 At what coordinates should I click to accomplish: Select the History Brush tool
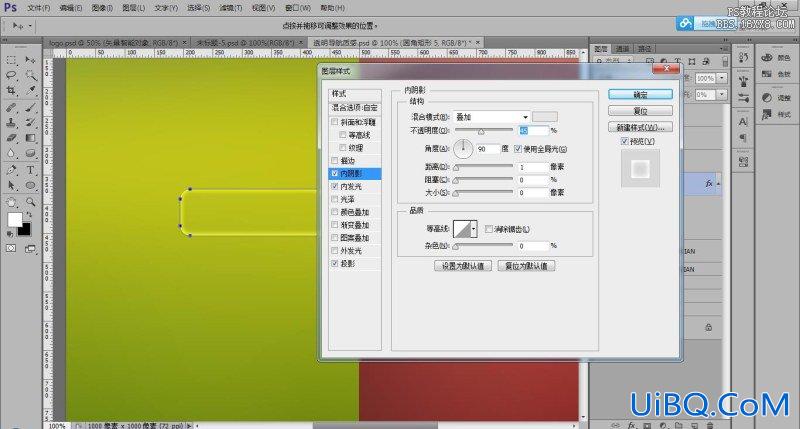coord(30,122)
